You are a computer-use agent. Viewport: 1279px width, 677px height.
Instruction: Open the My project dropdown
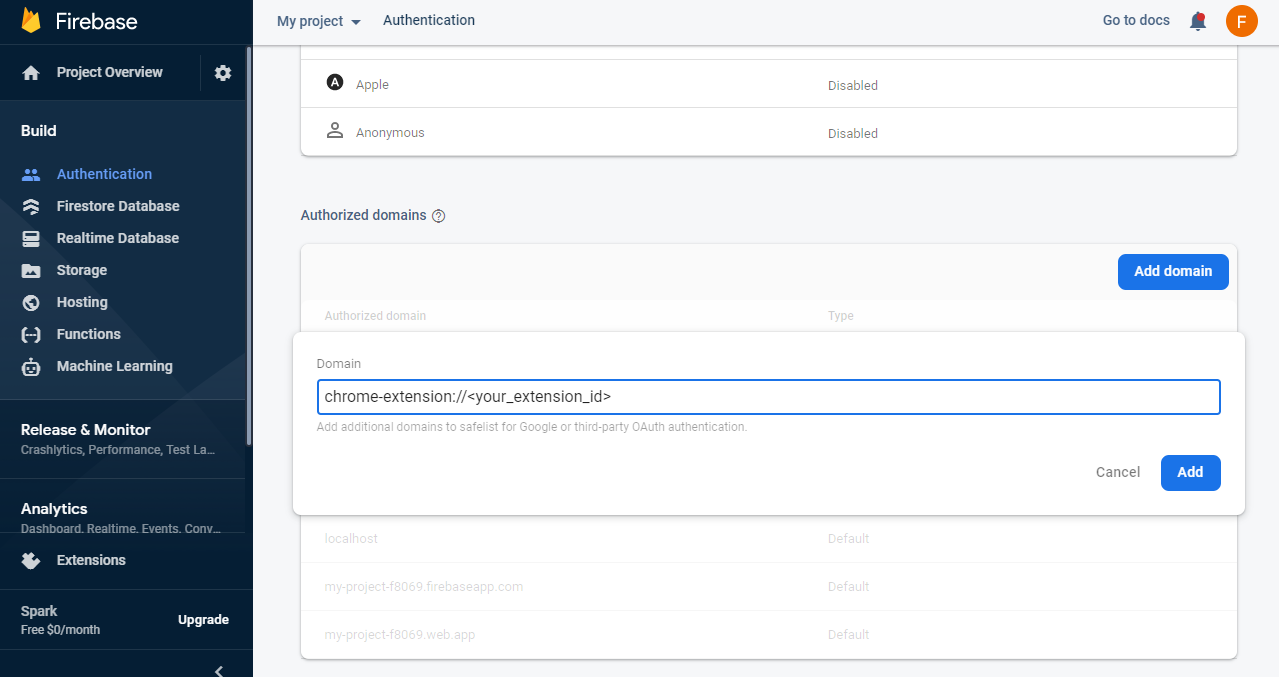pyautogui.click(x=317, y=20)
